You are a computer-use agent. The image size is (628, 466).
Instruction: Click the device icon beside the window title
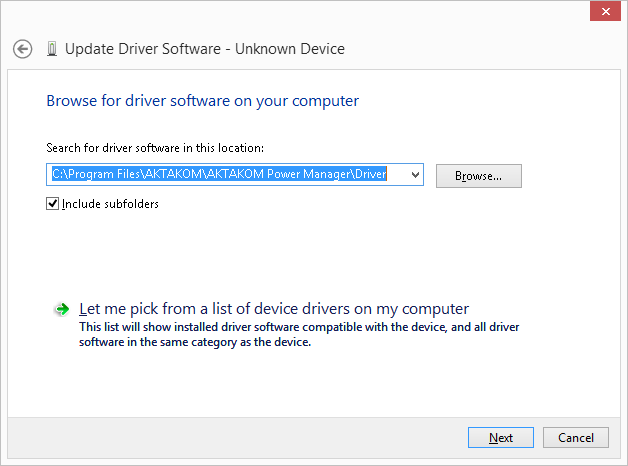click(x=52, y=49)
